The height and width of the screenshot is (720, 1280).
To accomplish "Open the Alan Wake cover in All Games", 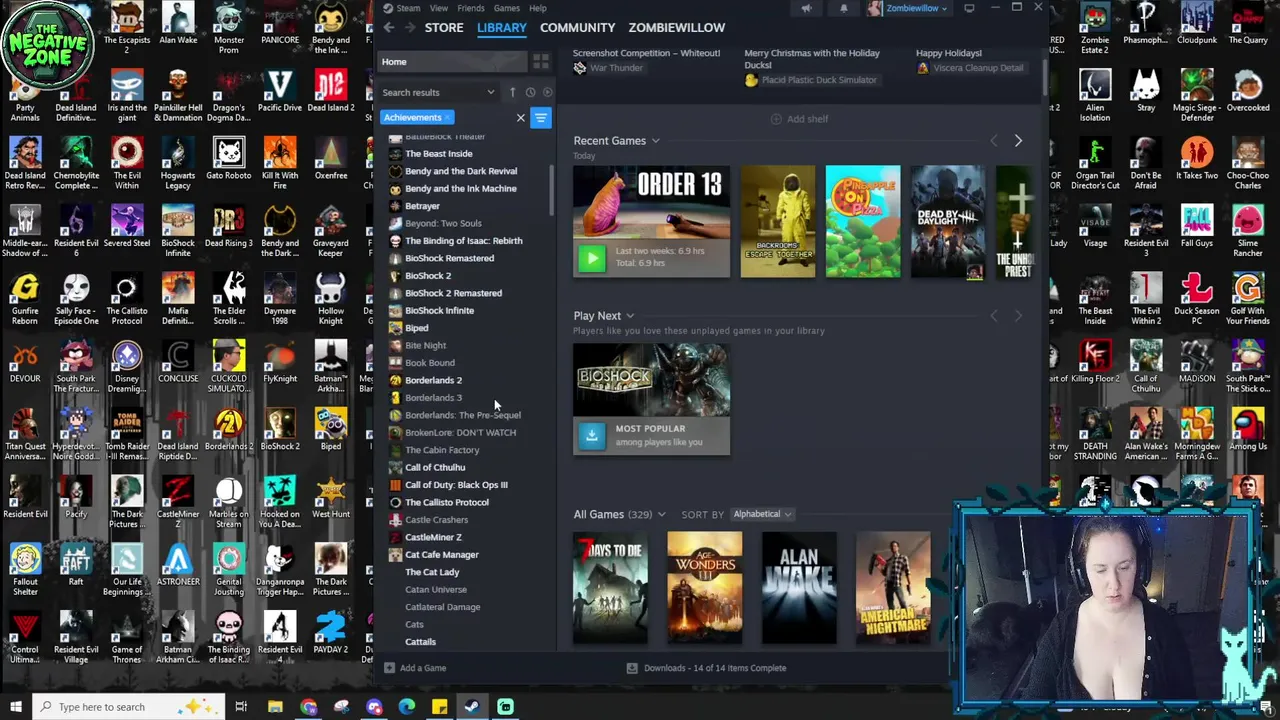I will (799, 588).
